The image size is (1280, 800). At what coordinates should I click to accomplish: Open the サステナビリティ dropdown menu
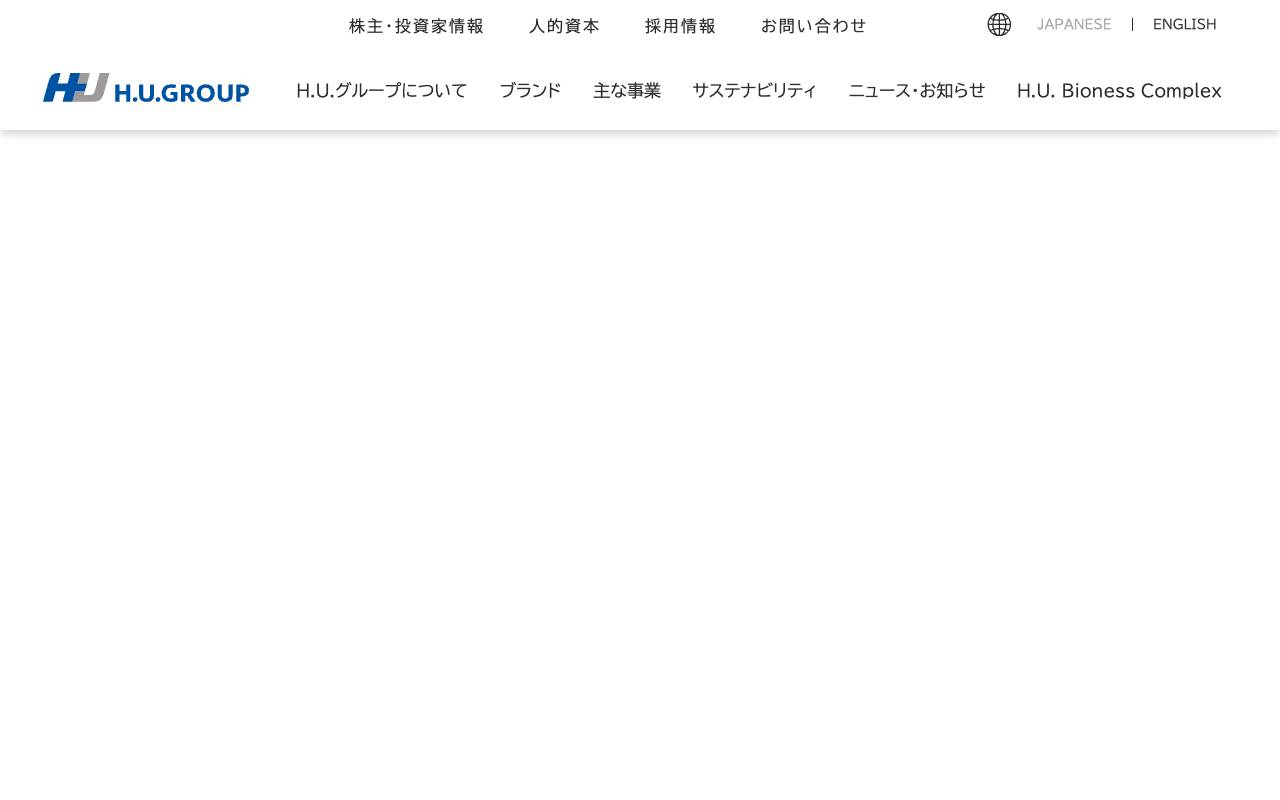(755, 91)
